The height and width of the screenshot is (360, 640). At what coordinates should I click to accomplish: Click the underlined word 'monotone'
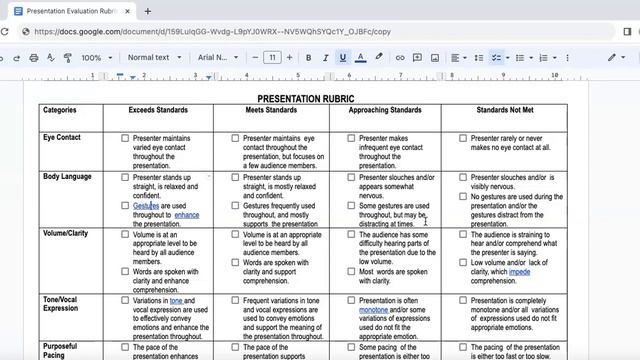(373, 310)
